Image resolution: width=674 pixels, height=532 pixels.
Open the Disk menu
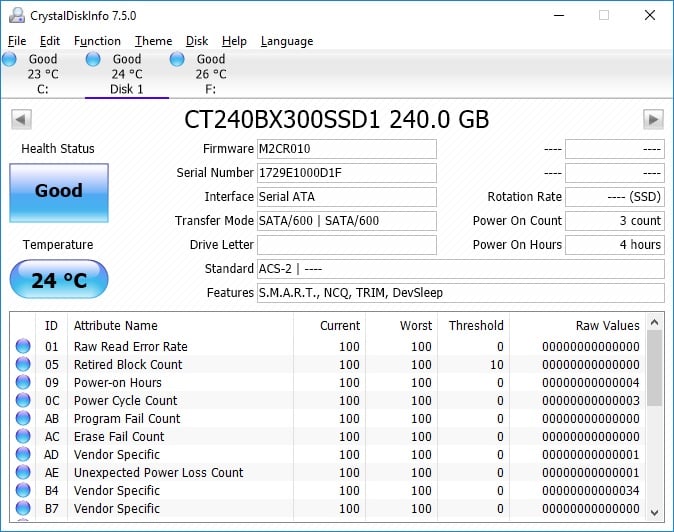click(x=197, y=41)
